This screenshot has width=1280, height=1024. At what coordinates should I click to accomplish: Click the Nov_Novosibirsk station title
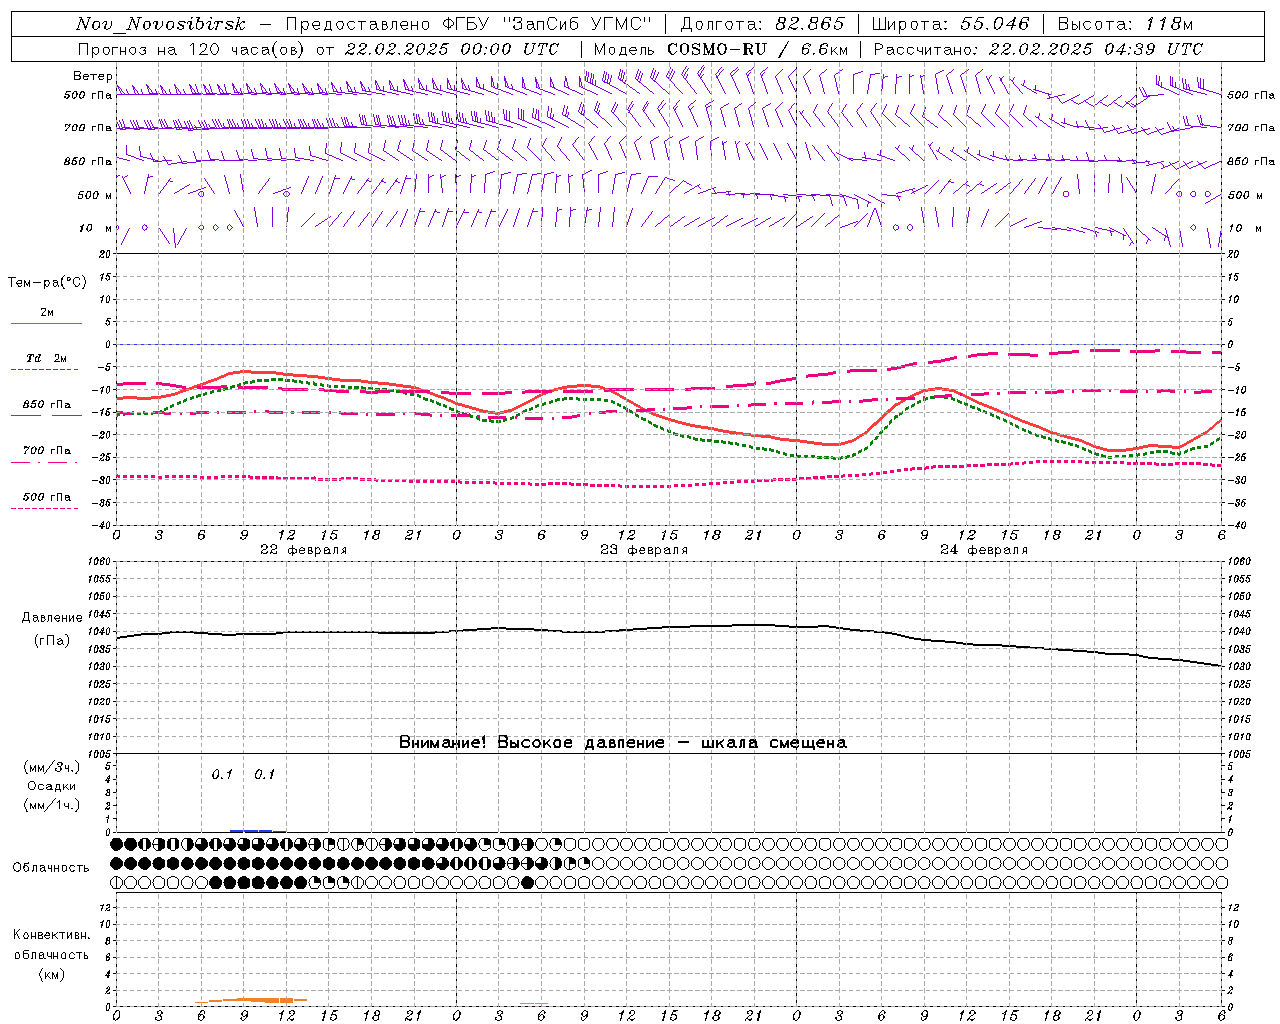[x=161, y=24]
